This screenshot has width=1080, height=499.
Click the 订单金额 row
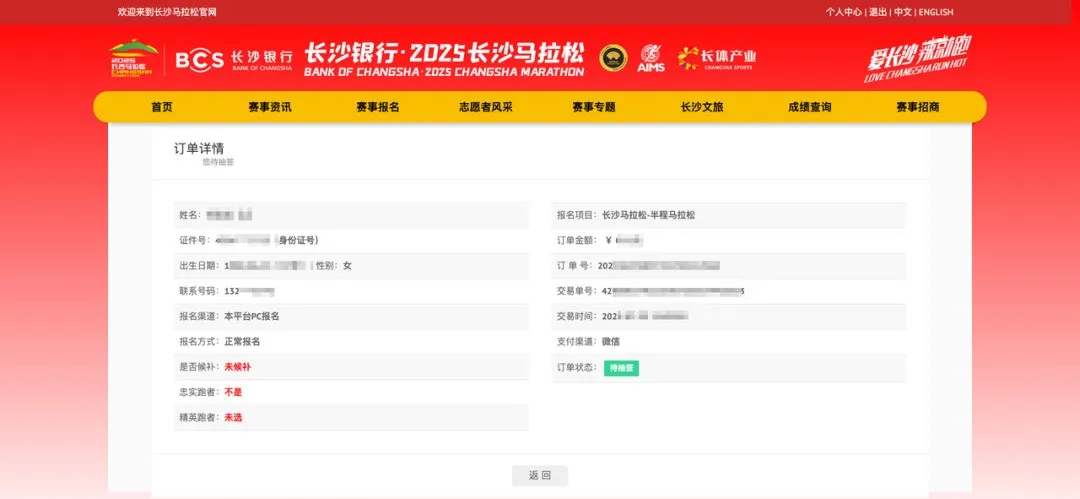pyautogui.click(x=729, y=241)
